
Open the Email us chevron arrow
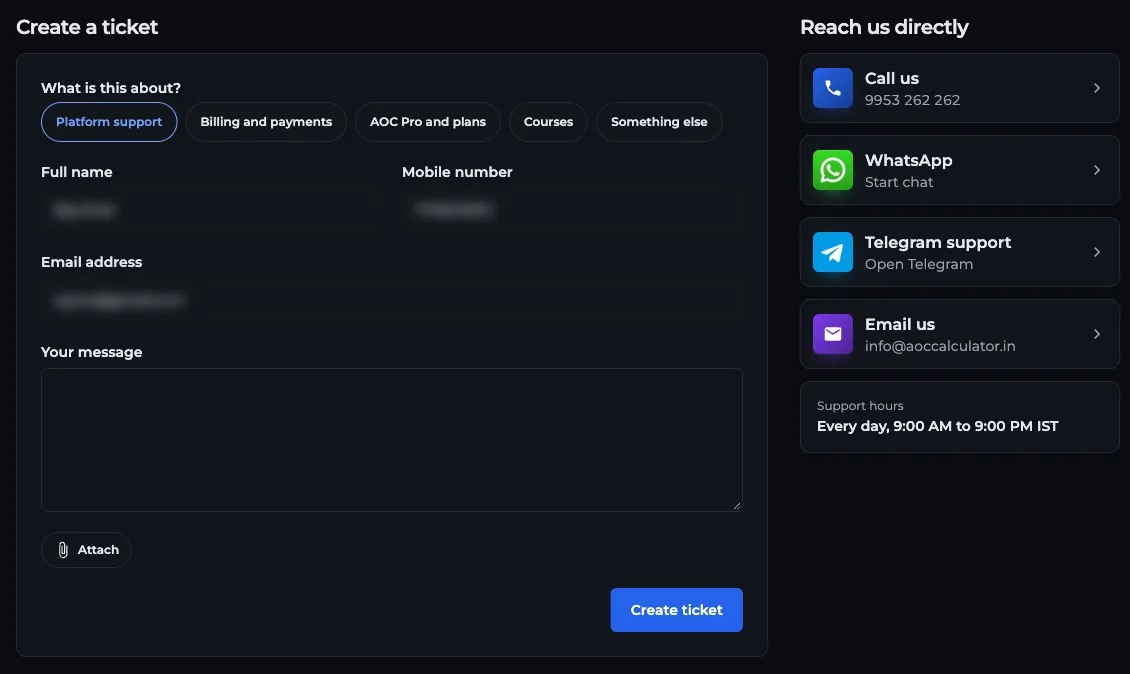click(x=1097, y=334)
